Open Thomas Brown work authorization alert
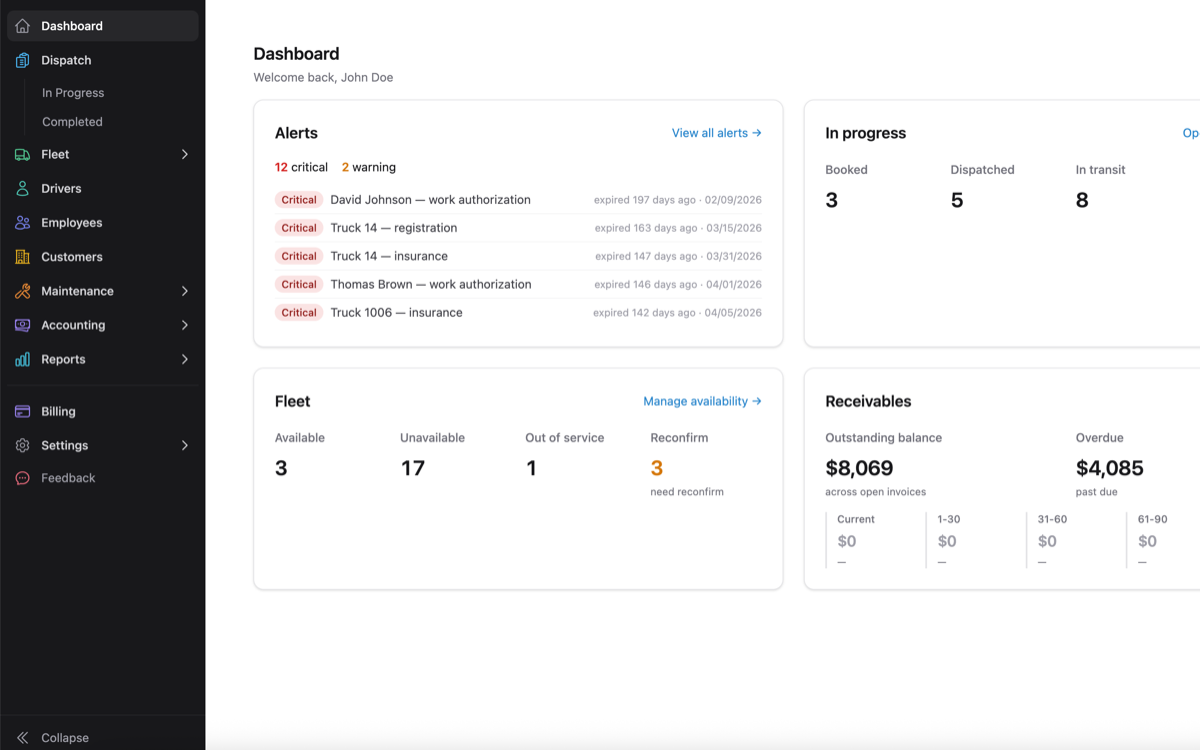1200x750 pixels. [x=518, y=284]
